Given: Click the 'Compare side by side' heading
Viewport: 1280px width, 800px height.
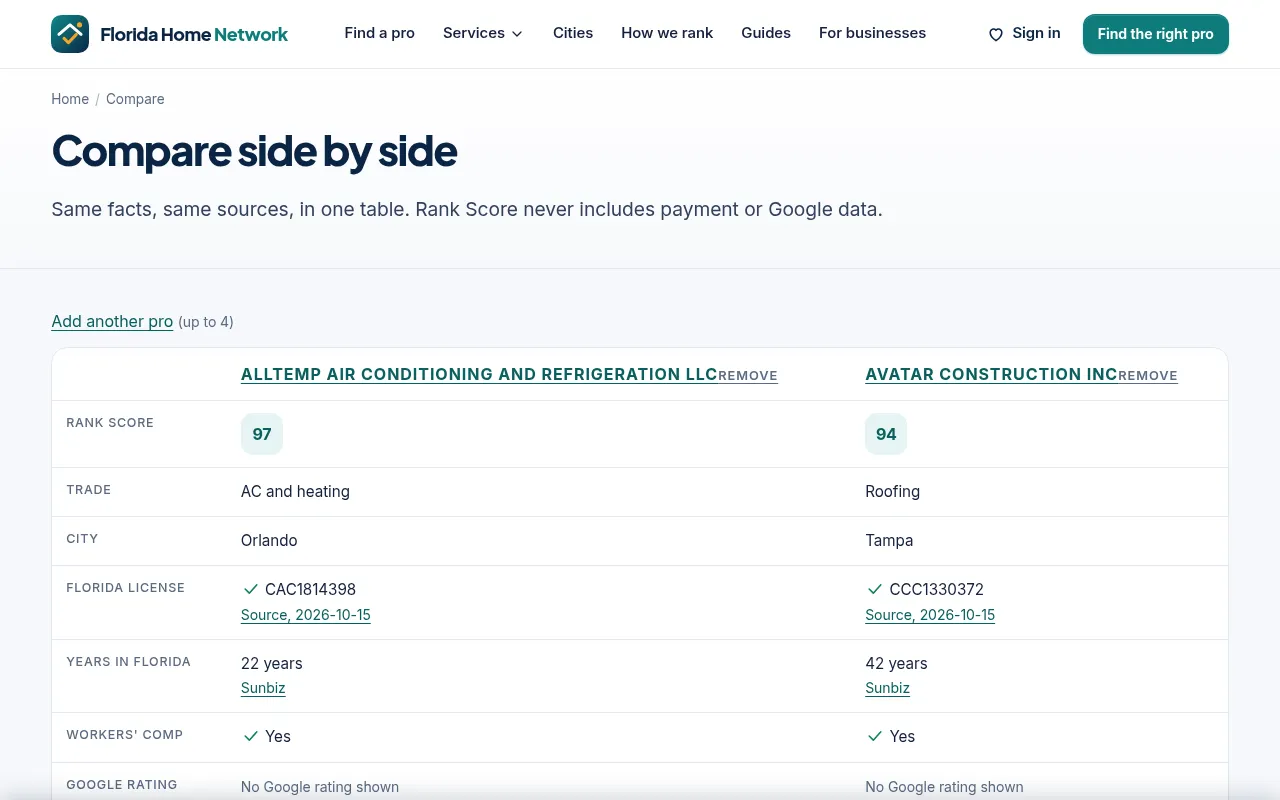Looking at the screenshot, I should click(x=254, y=151).
